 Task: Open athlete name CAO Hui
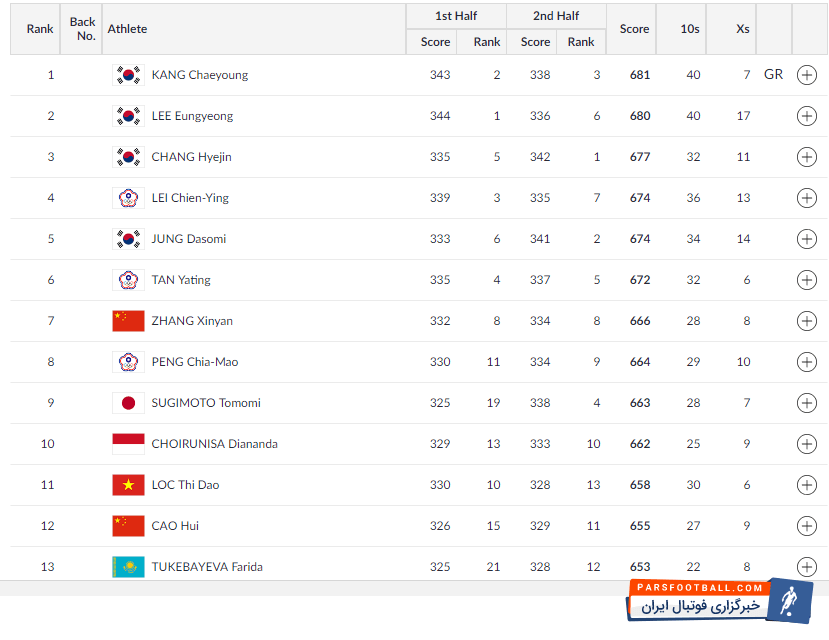click(175, 526)
